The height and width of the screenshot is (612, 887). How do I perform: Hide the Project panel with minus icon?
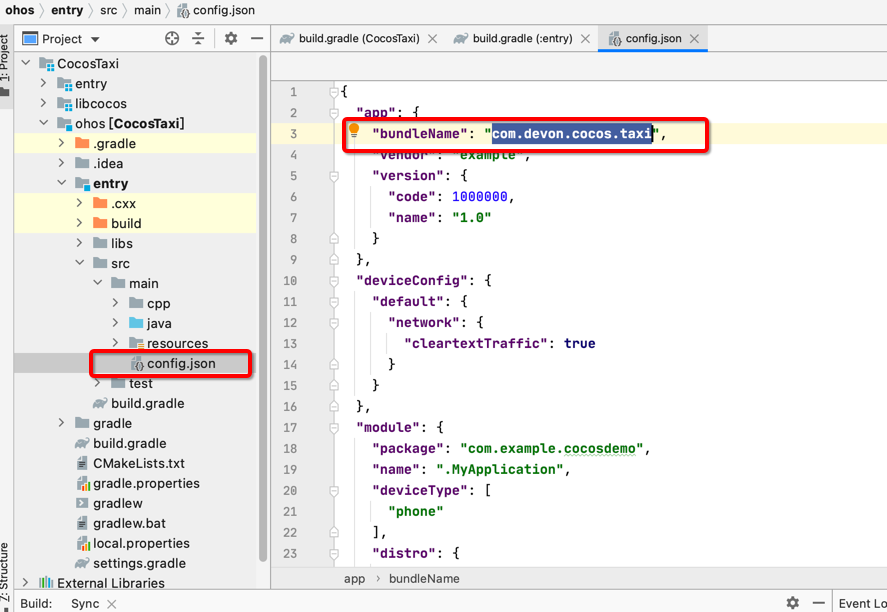[x=257, y=39]
